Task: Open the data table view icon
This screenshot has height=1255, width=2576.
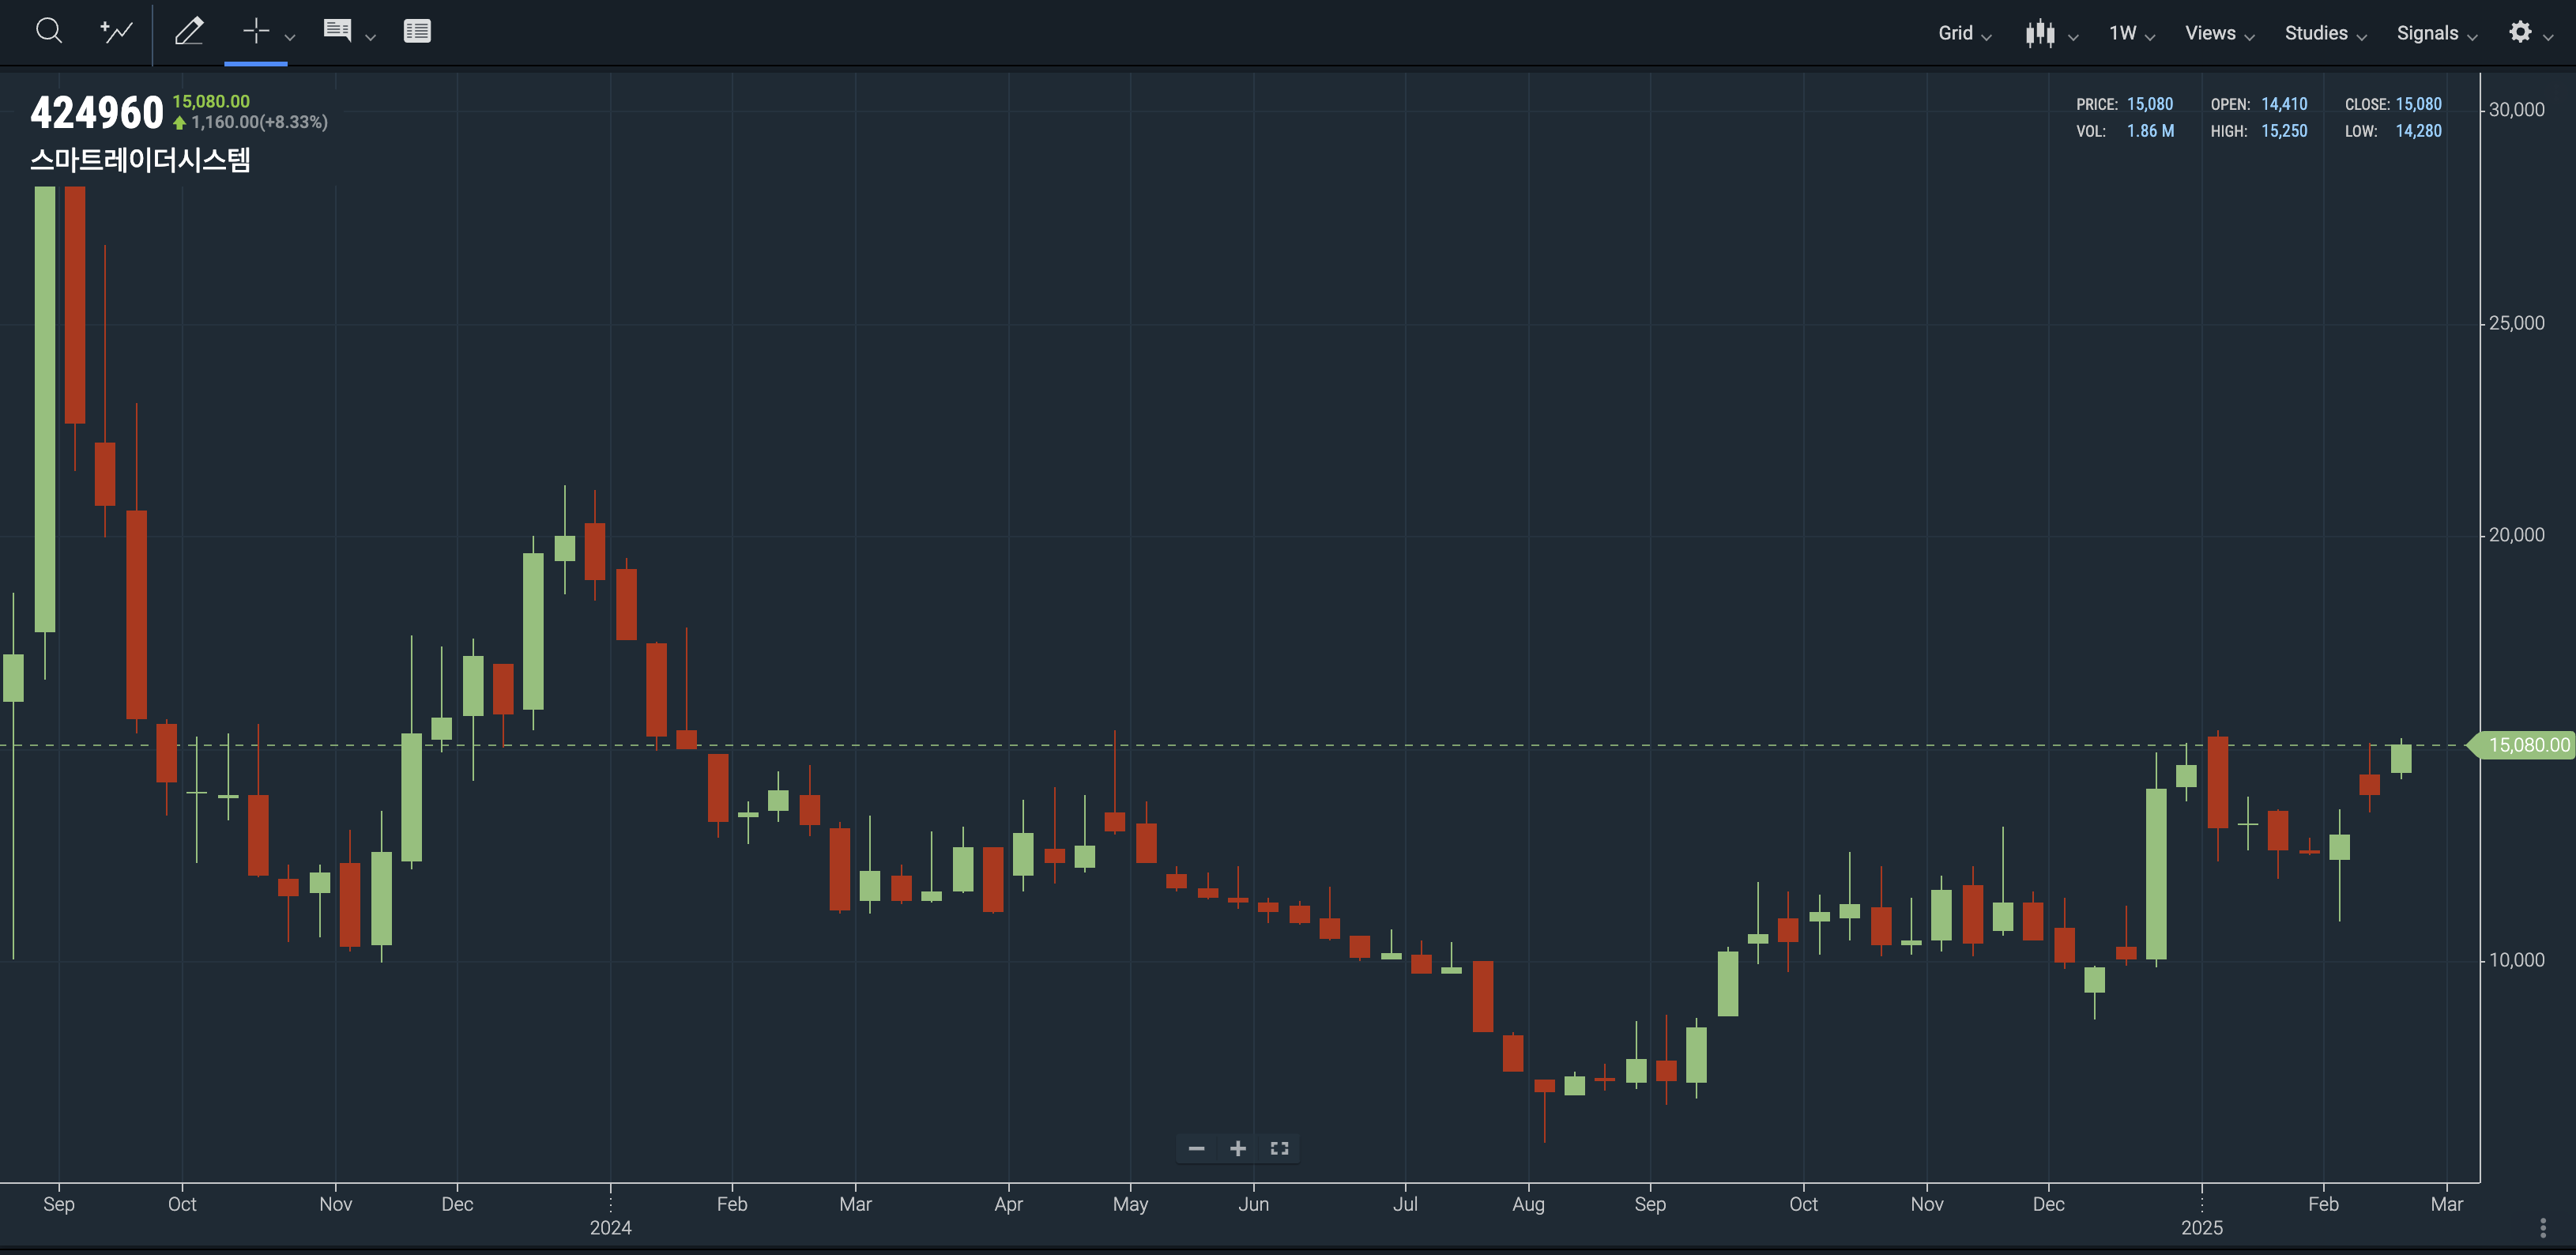Action: tap(417, 31)
